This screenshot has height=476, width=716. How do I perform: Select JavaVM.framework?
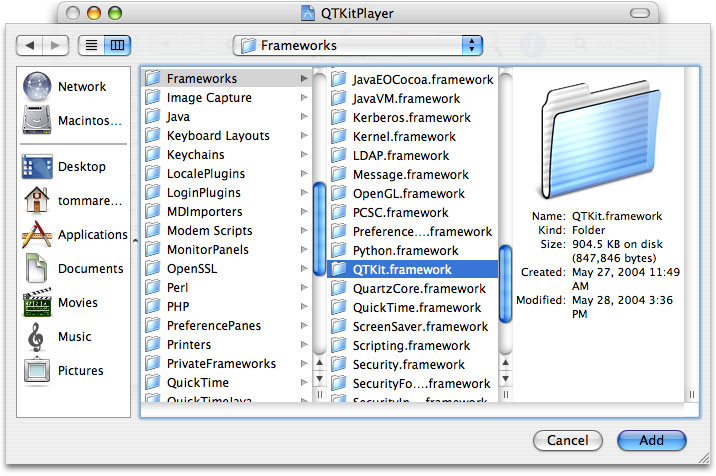[x=413, y=99]
